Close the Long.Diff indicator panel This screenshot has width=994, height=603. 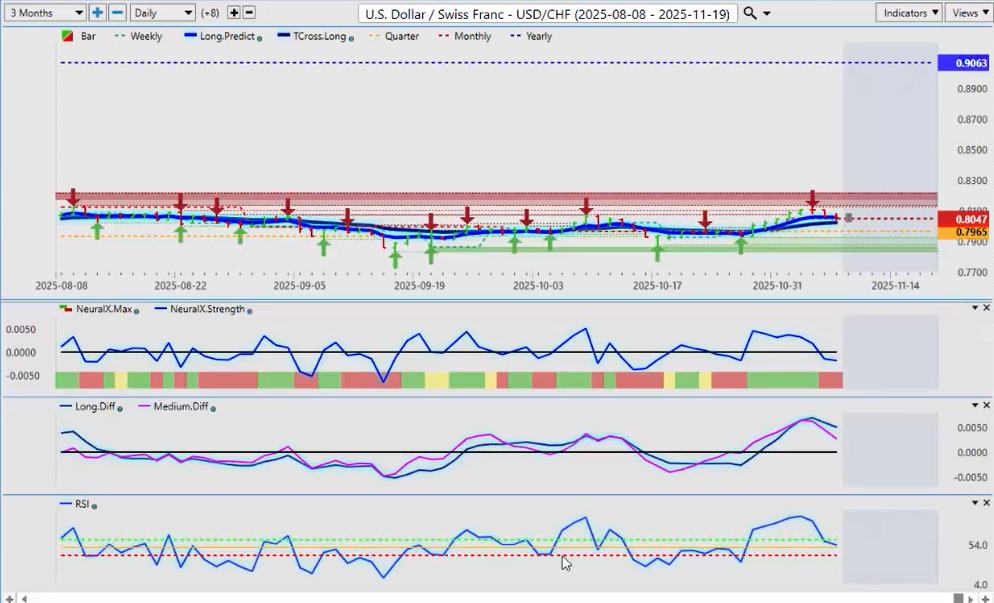pos(986,405)
